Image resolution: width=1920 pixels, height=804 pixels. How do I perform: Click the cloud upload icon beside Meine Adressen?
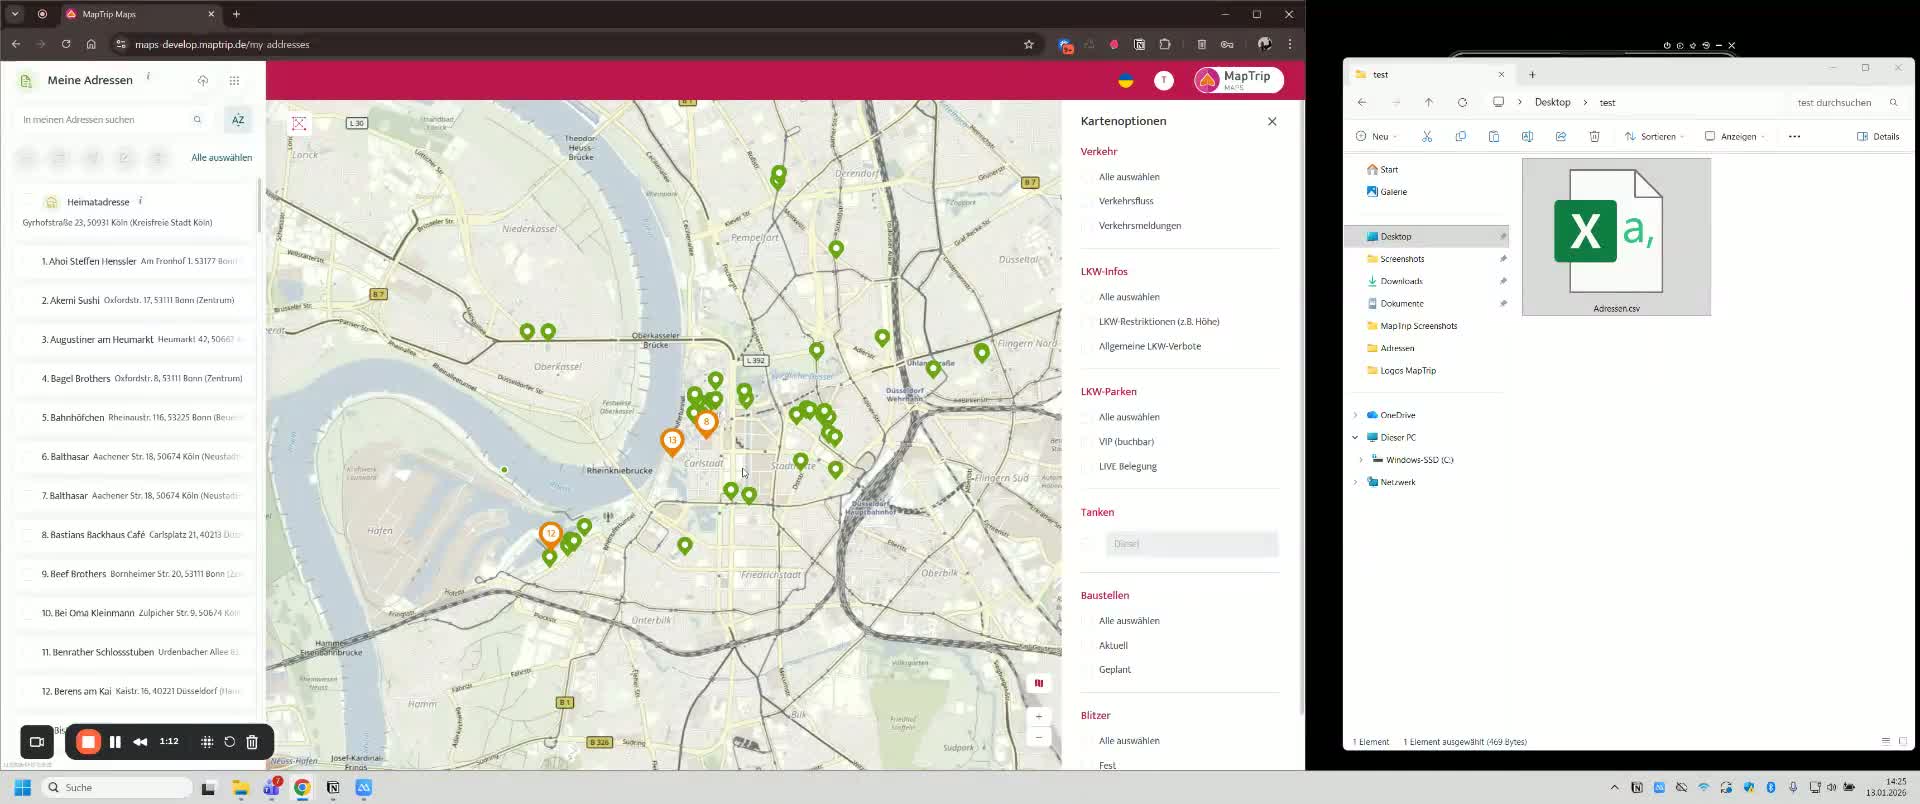(x=203, y=80)
